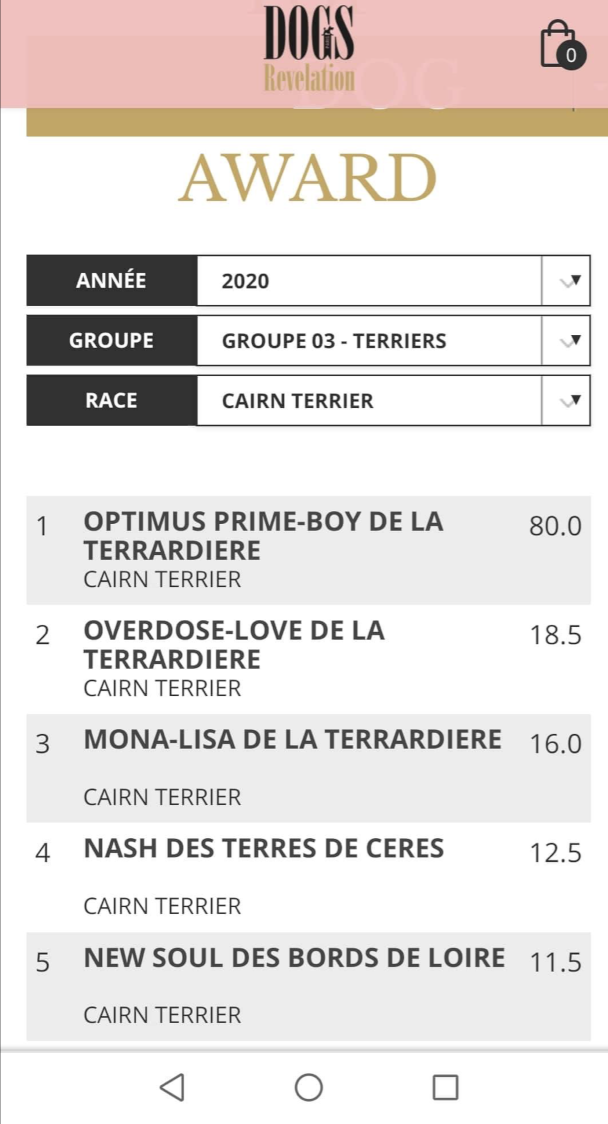This screenshot has width=608, height=1124.
Task: Select Optimus Prime-Boy de la Terrardiere entry
Action: tap(308, 550)
